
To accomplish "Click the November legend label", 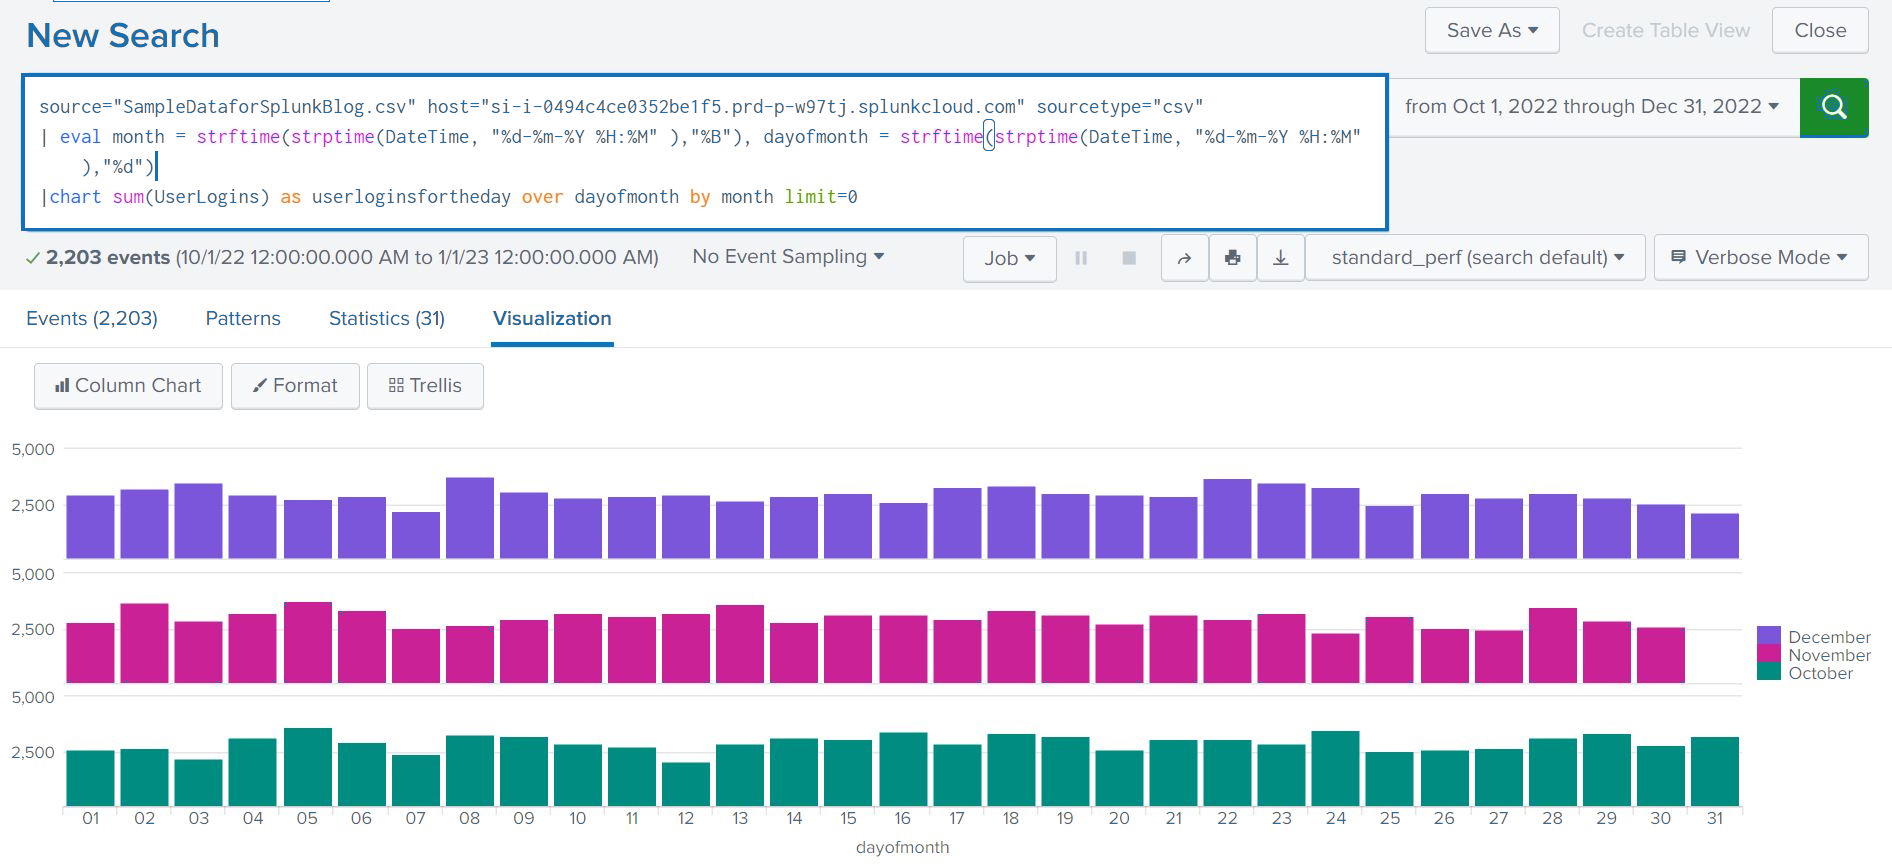I will pos(1829,655).
